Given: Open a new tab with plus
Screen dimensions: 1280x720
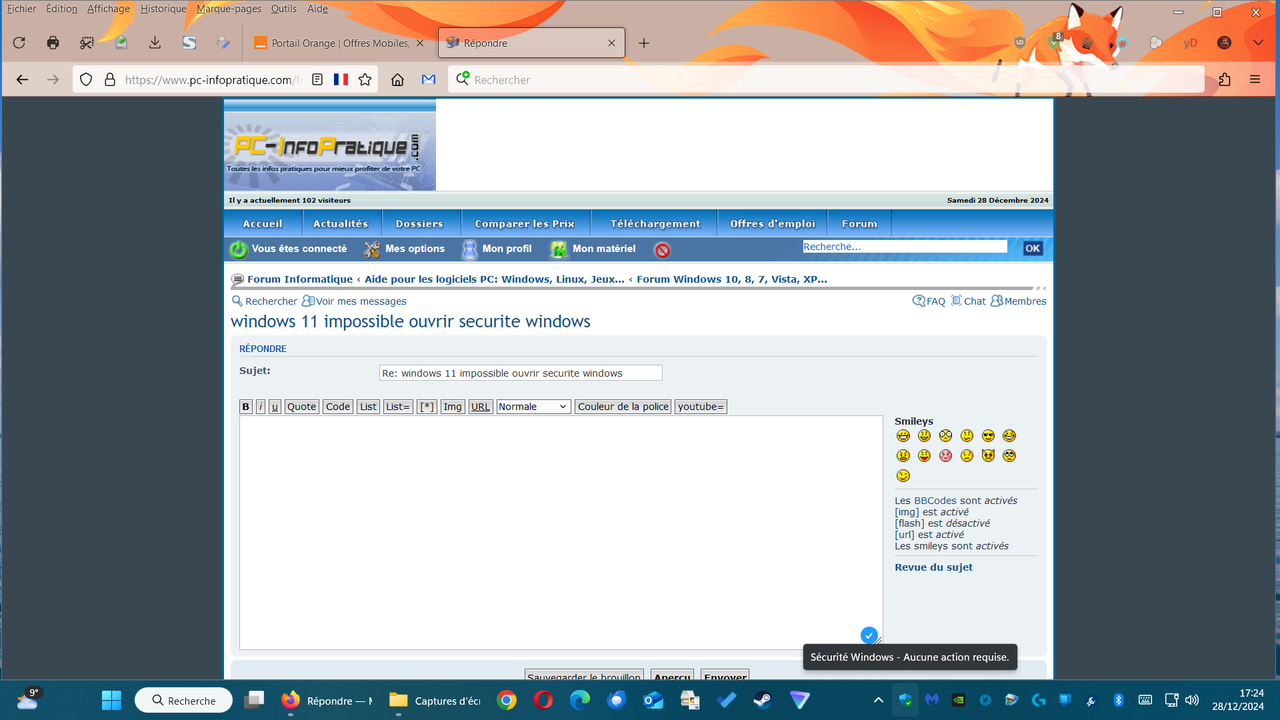Looking at the screenshot, I should tap(644, 43).
